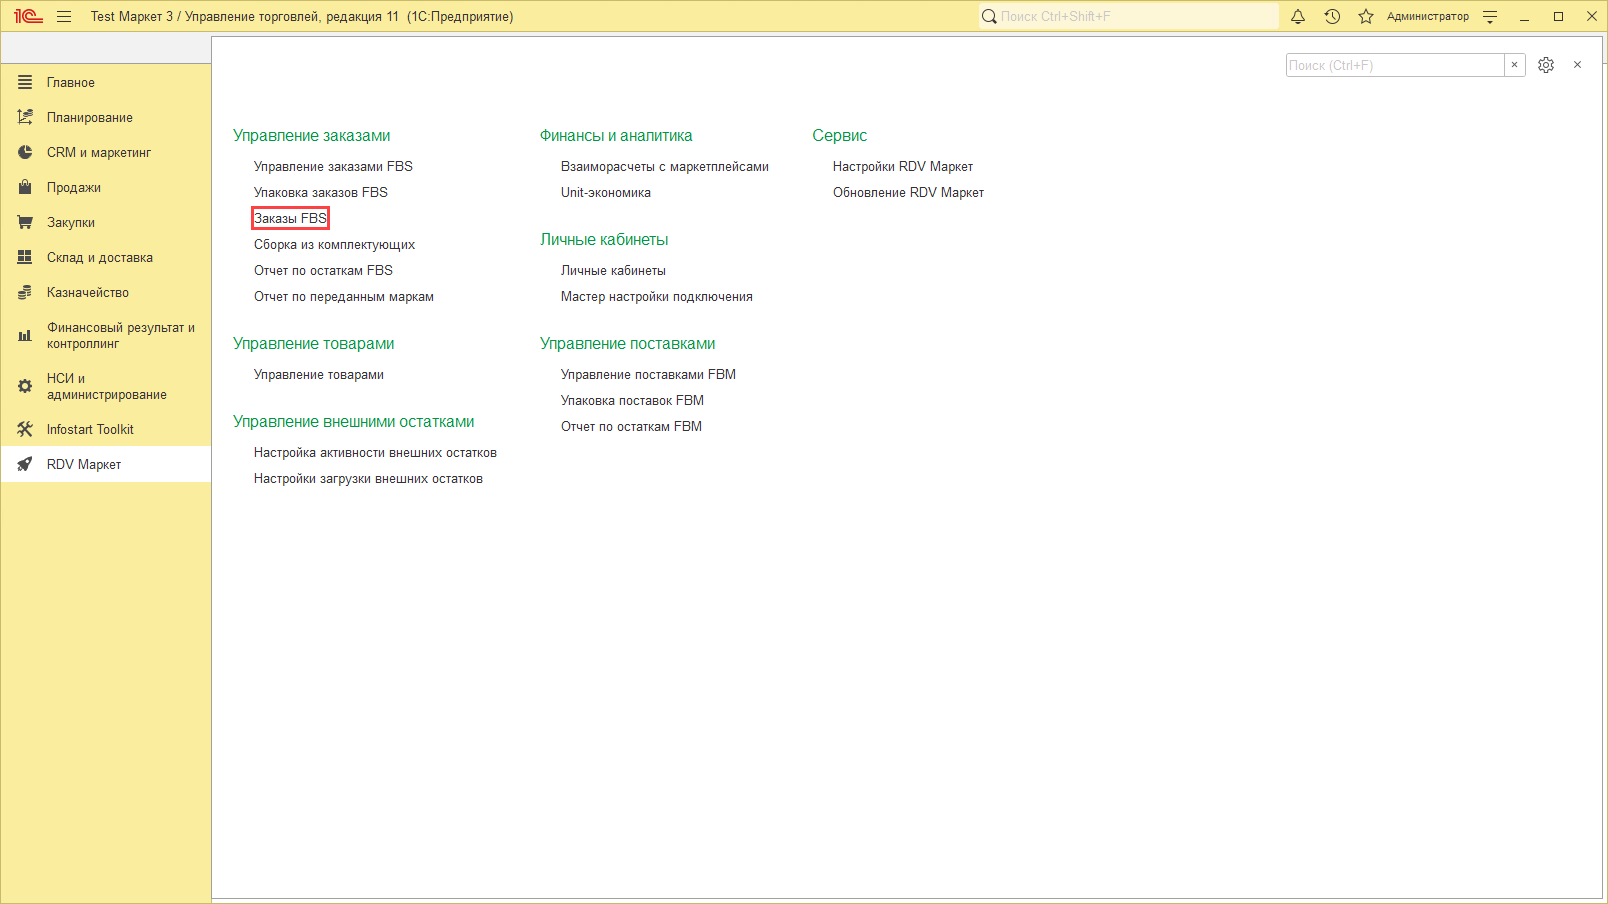Open НСИ и администрирование section
The height and width of the screenshot is (904, 1608).
106,386
